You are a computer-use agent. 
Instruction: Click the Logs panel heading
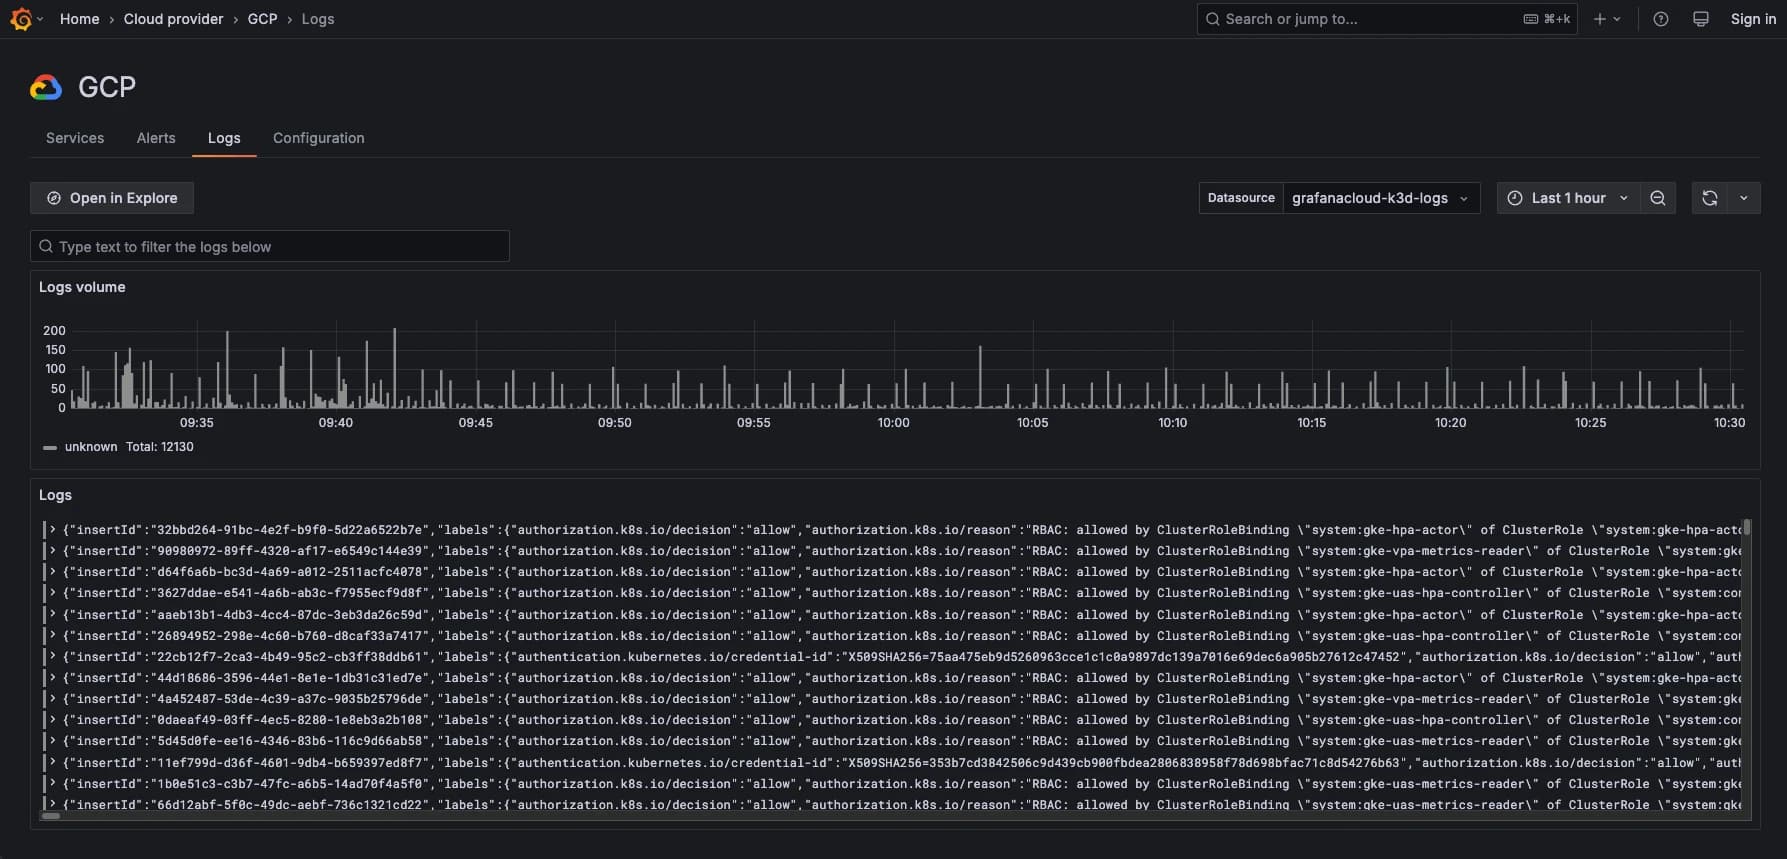point(55,495)
